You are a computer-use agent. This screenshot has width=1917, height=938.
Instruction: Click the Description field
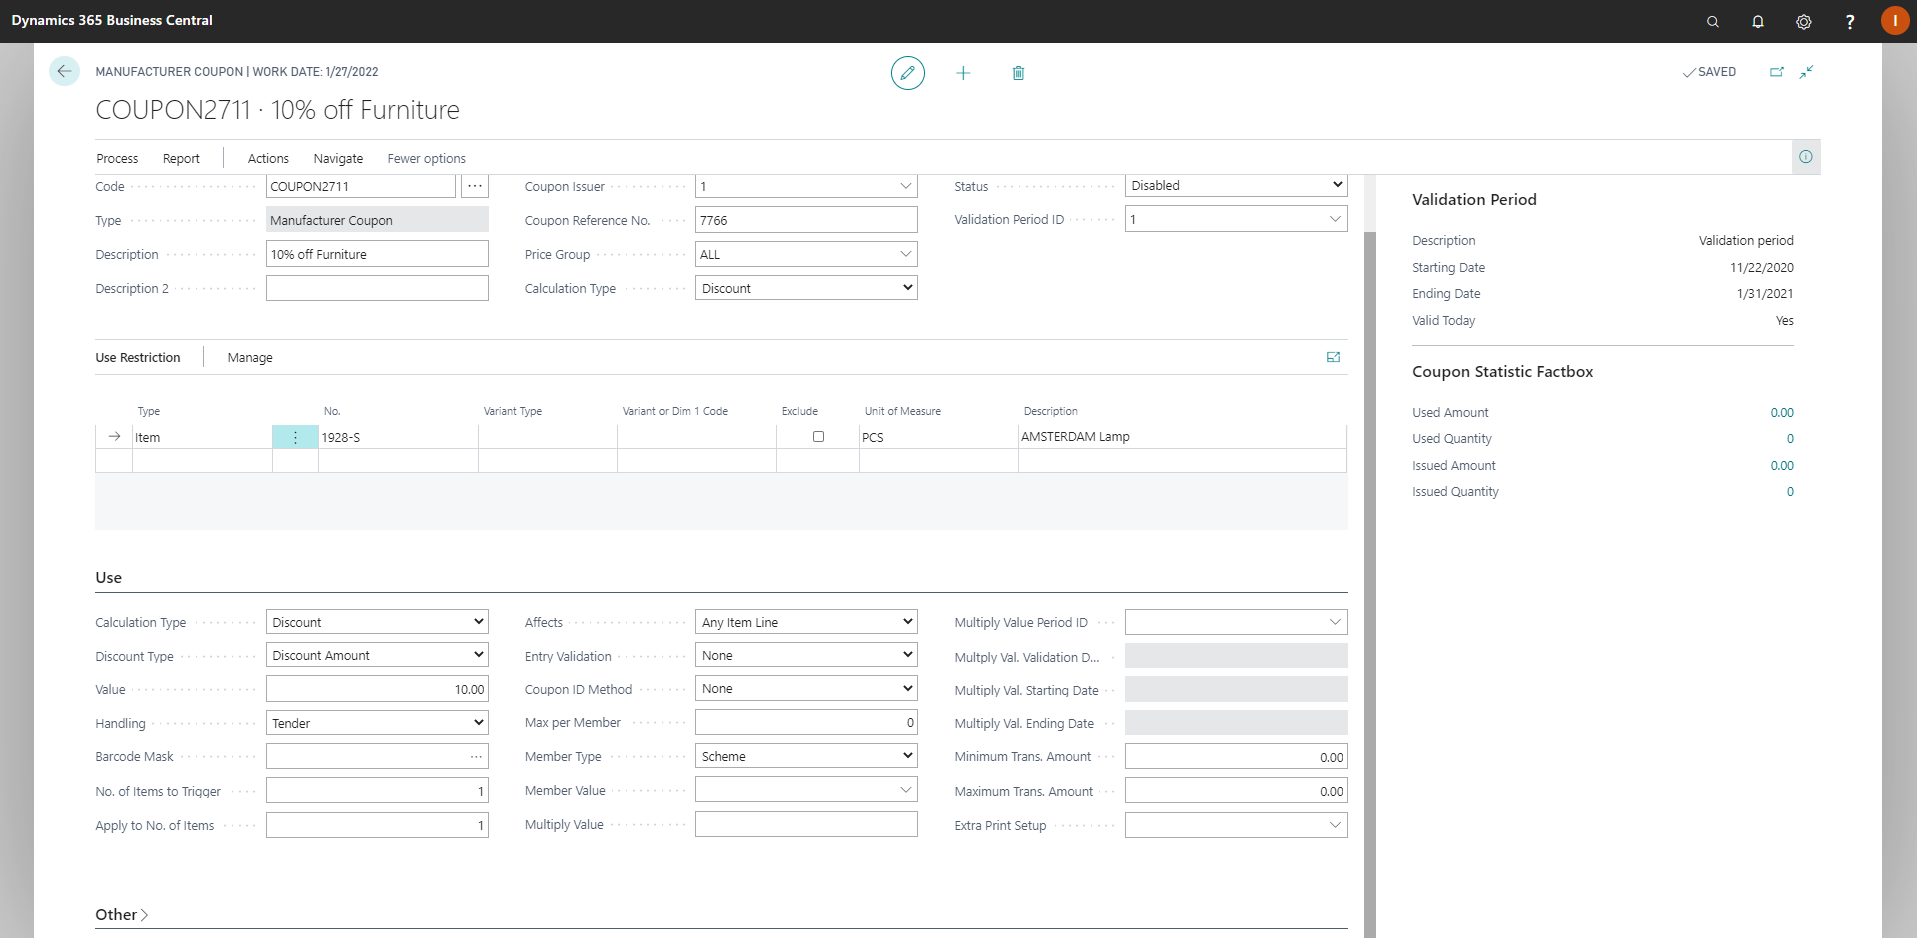[x=377, y=254]
